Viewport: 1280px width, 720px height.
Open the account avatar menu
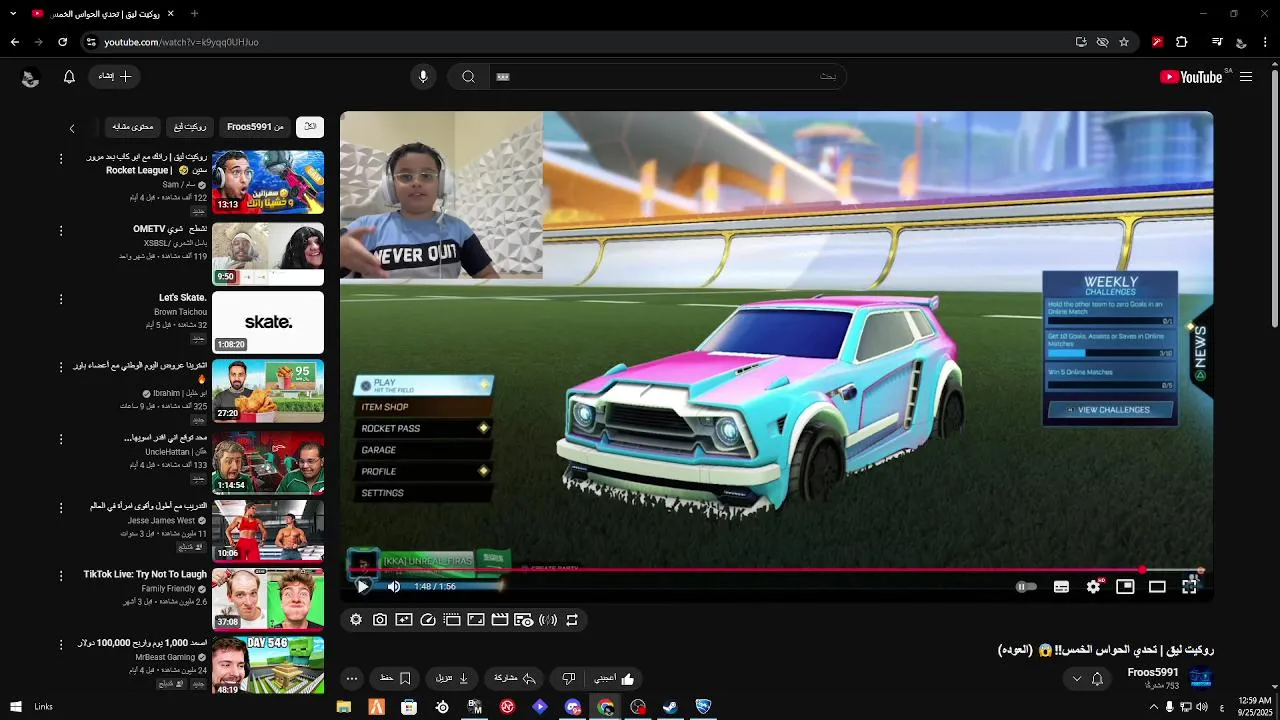click(x=30, y=77)
